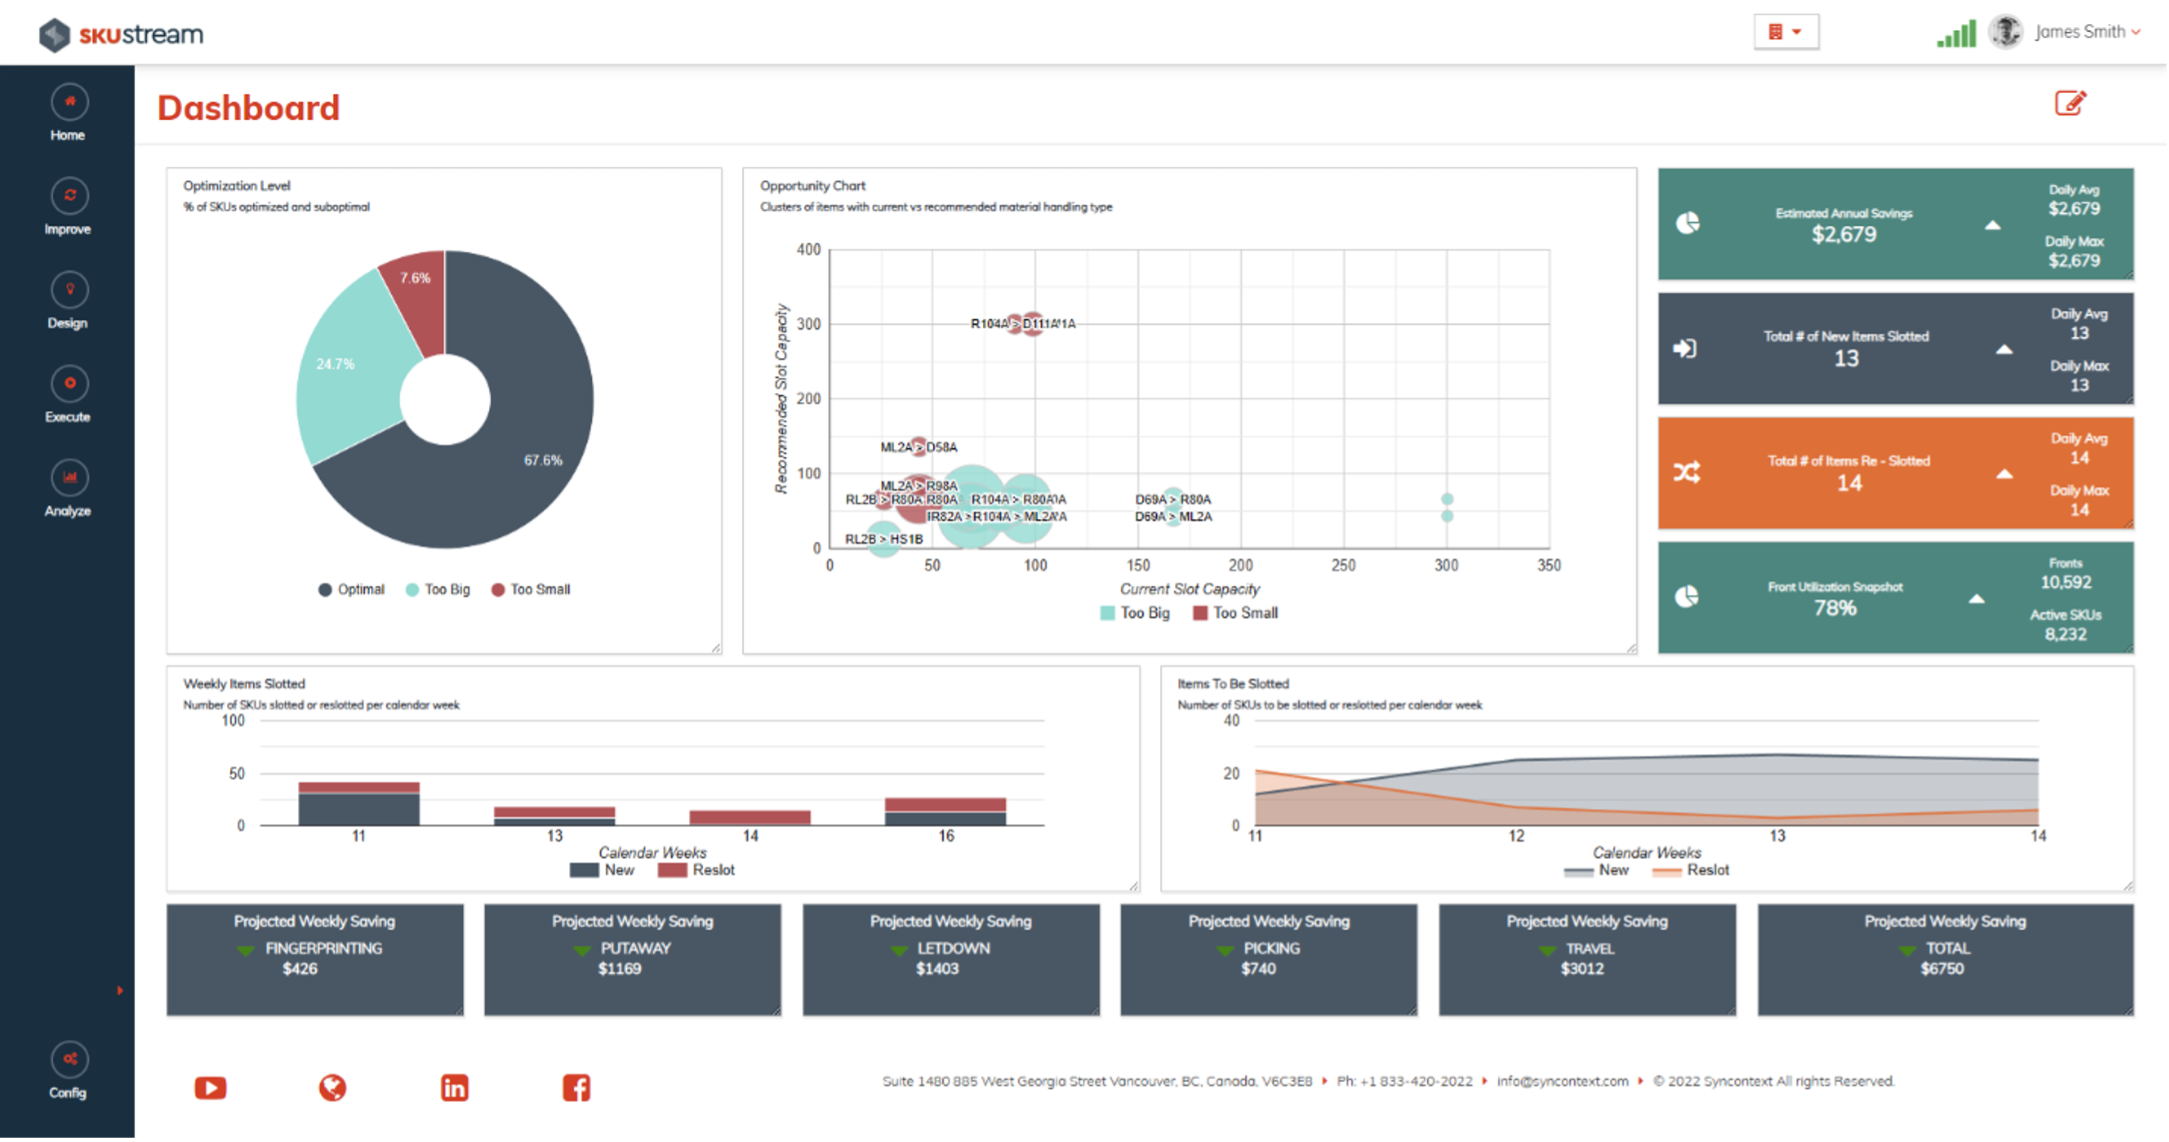Toggle the Too Small legend in pie chart
2169x1142 pixels.
pos(531,590)
